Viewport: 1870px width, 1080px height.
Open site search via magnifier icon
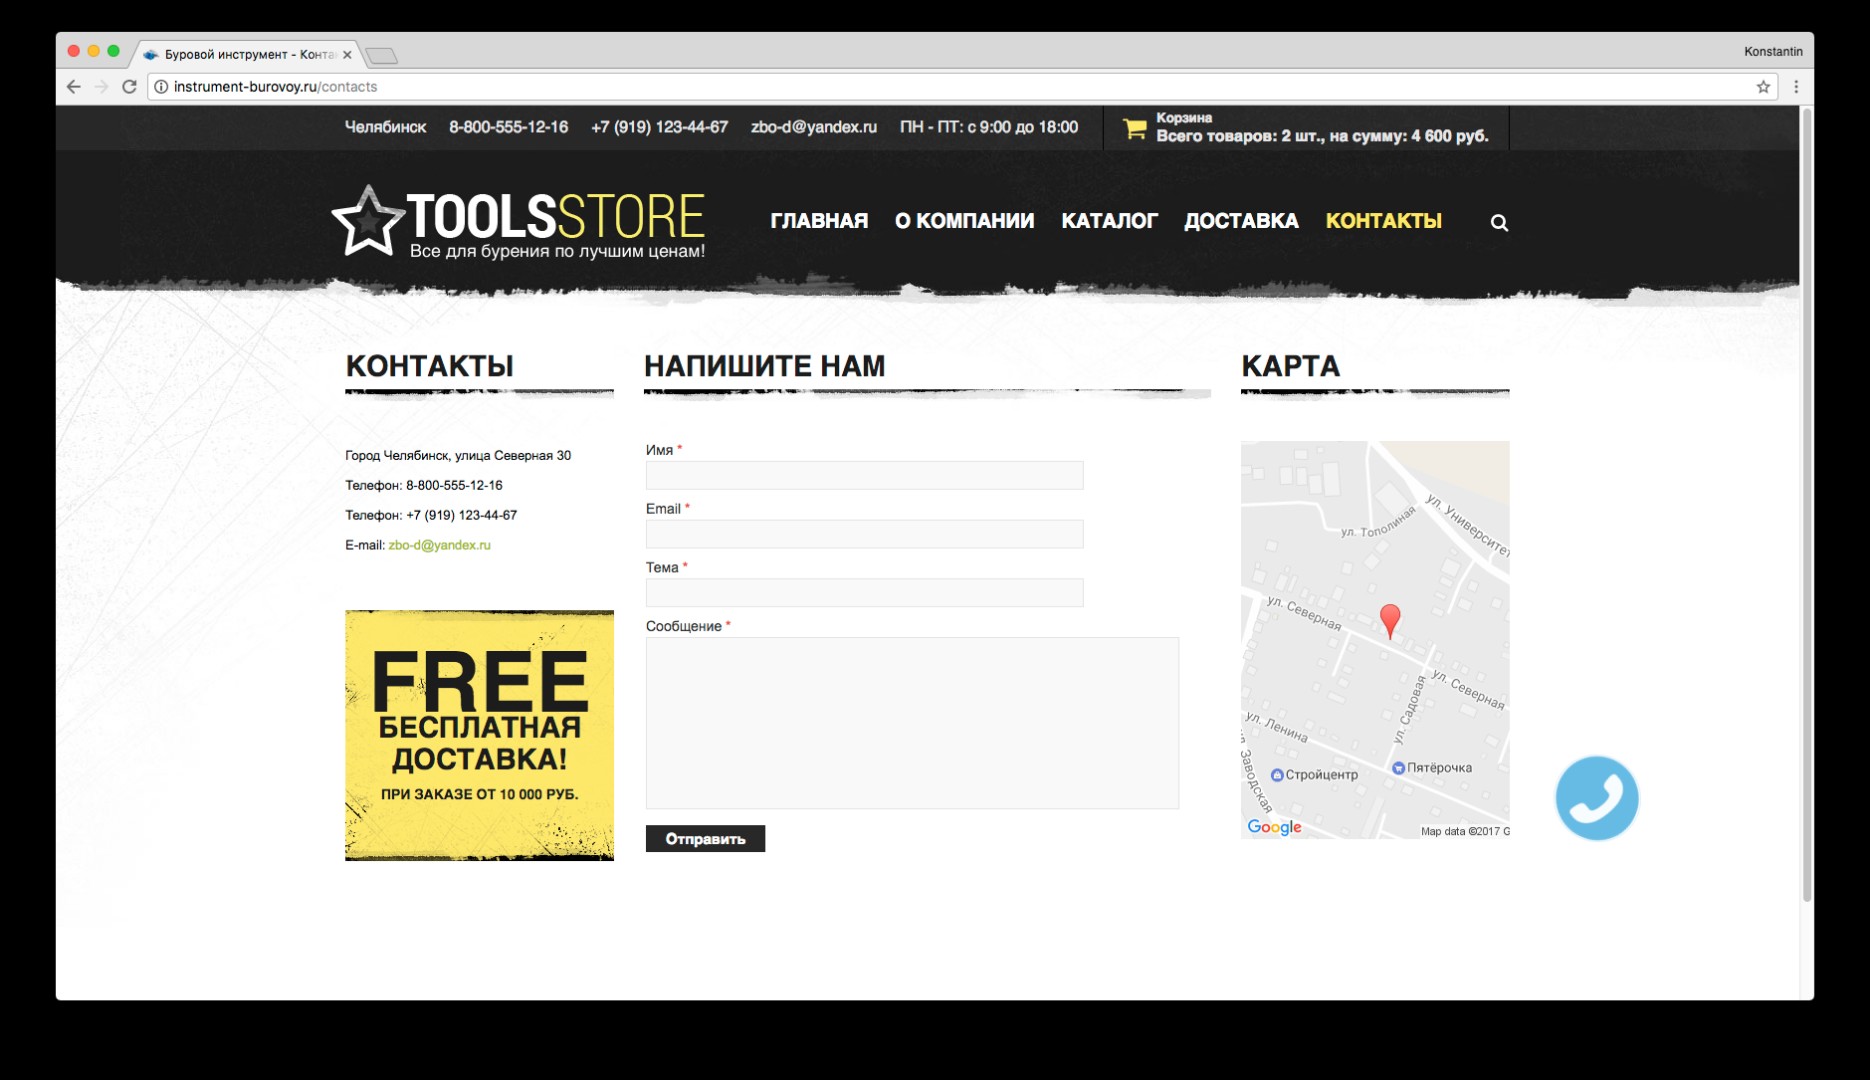[1499, 223]
